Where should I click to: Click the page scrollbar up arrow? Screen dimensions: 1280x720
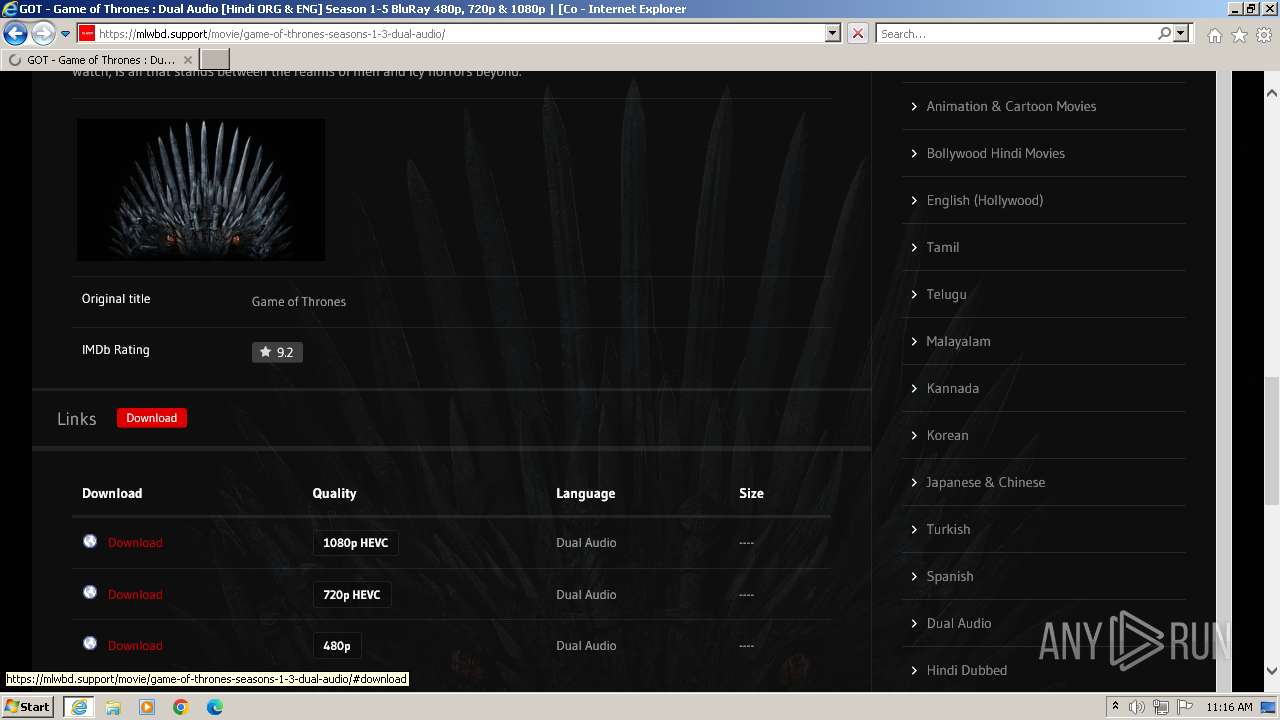pyautogui.click(x=1271, y=92)
